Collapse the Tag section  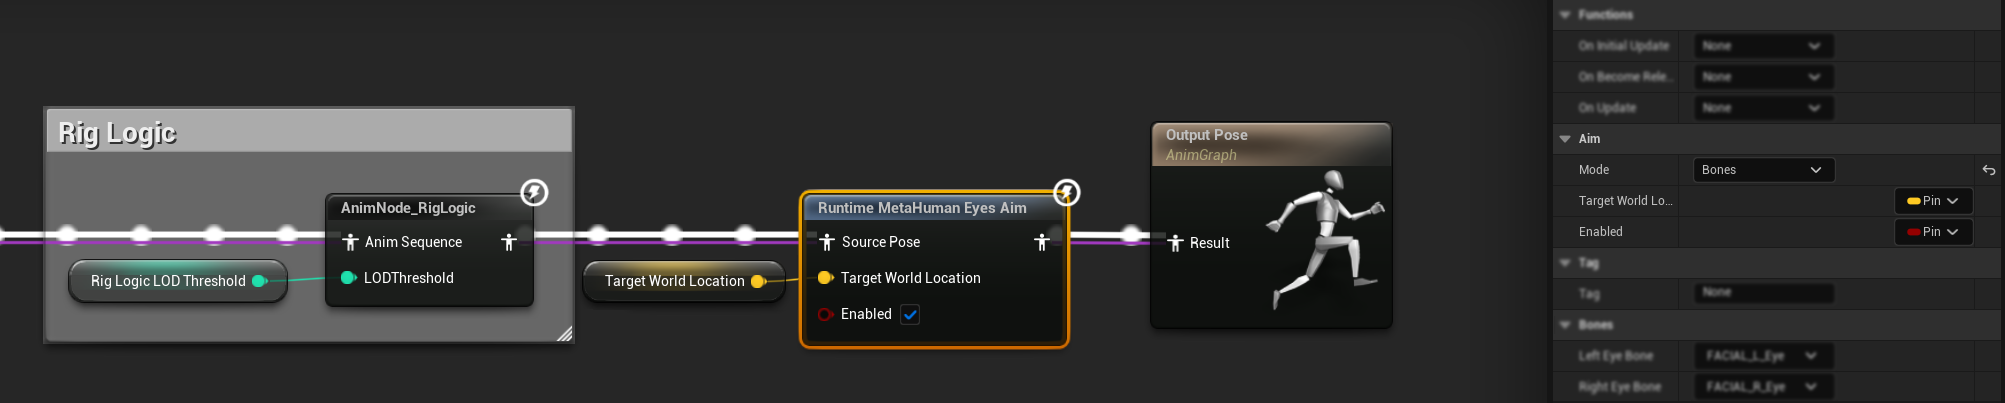(x=1565, y=263)
